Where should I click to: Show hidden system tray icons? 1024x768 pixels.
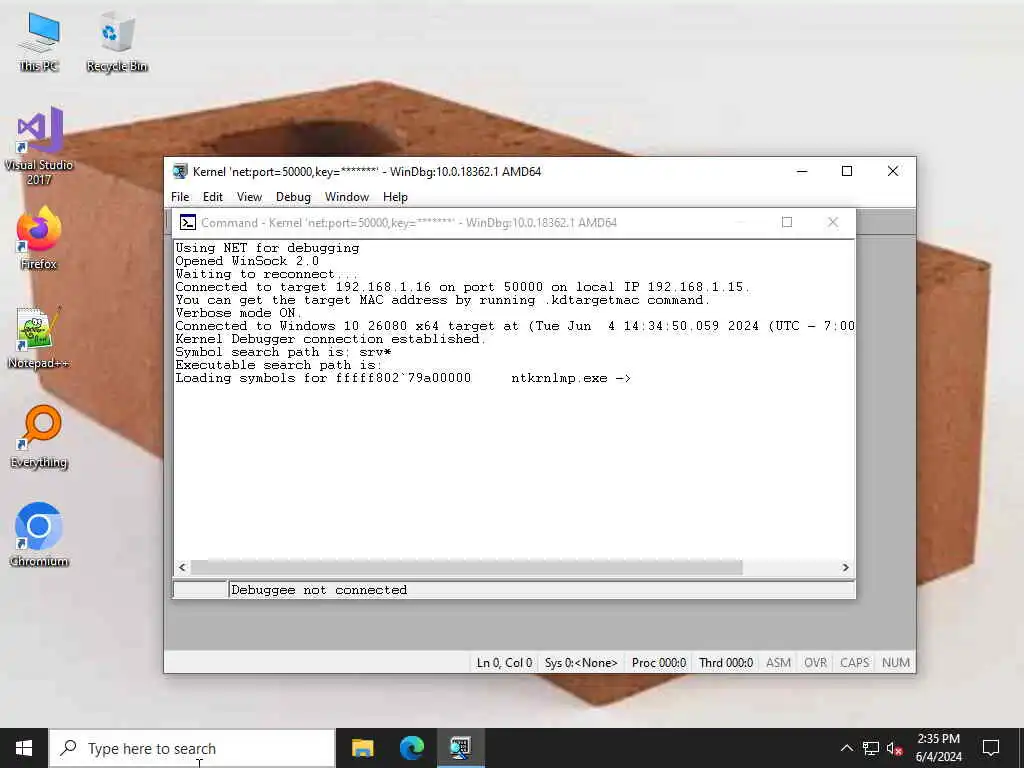click(x=846, y=748)
